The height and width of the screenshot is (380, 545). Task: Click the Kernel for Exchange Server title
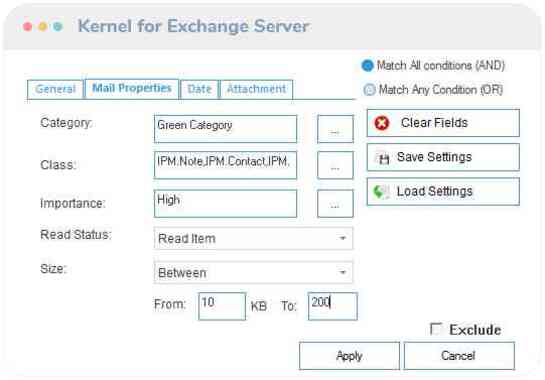193,26
